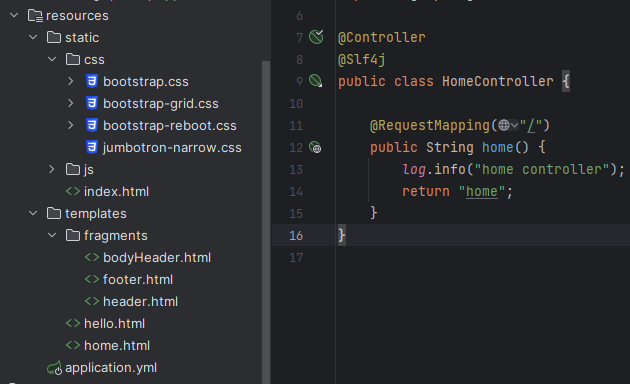630x384 pixels.
Task: Click the CSS file icon of bootstrap-grid.css
Action: [x=92, y=103]
